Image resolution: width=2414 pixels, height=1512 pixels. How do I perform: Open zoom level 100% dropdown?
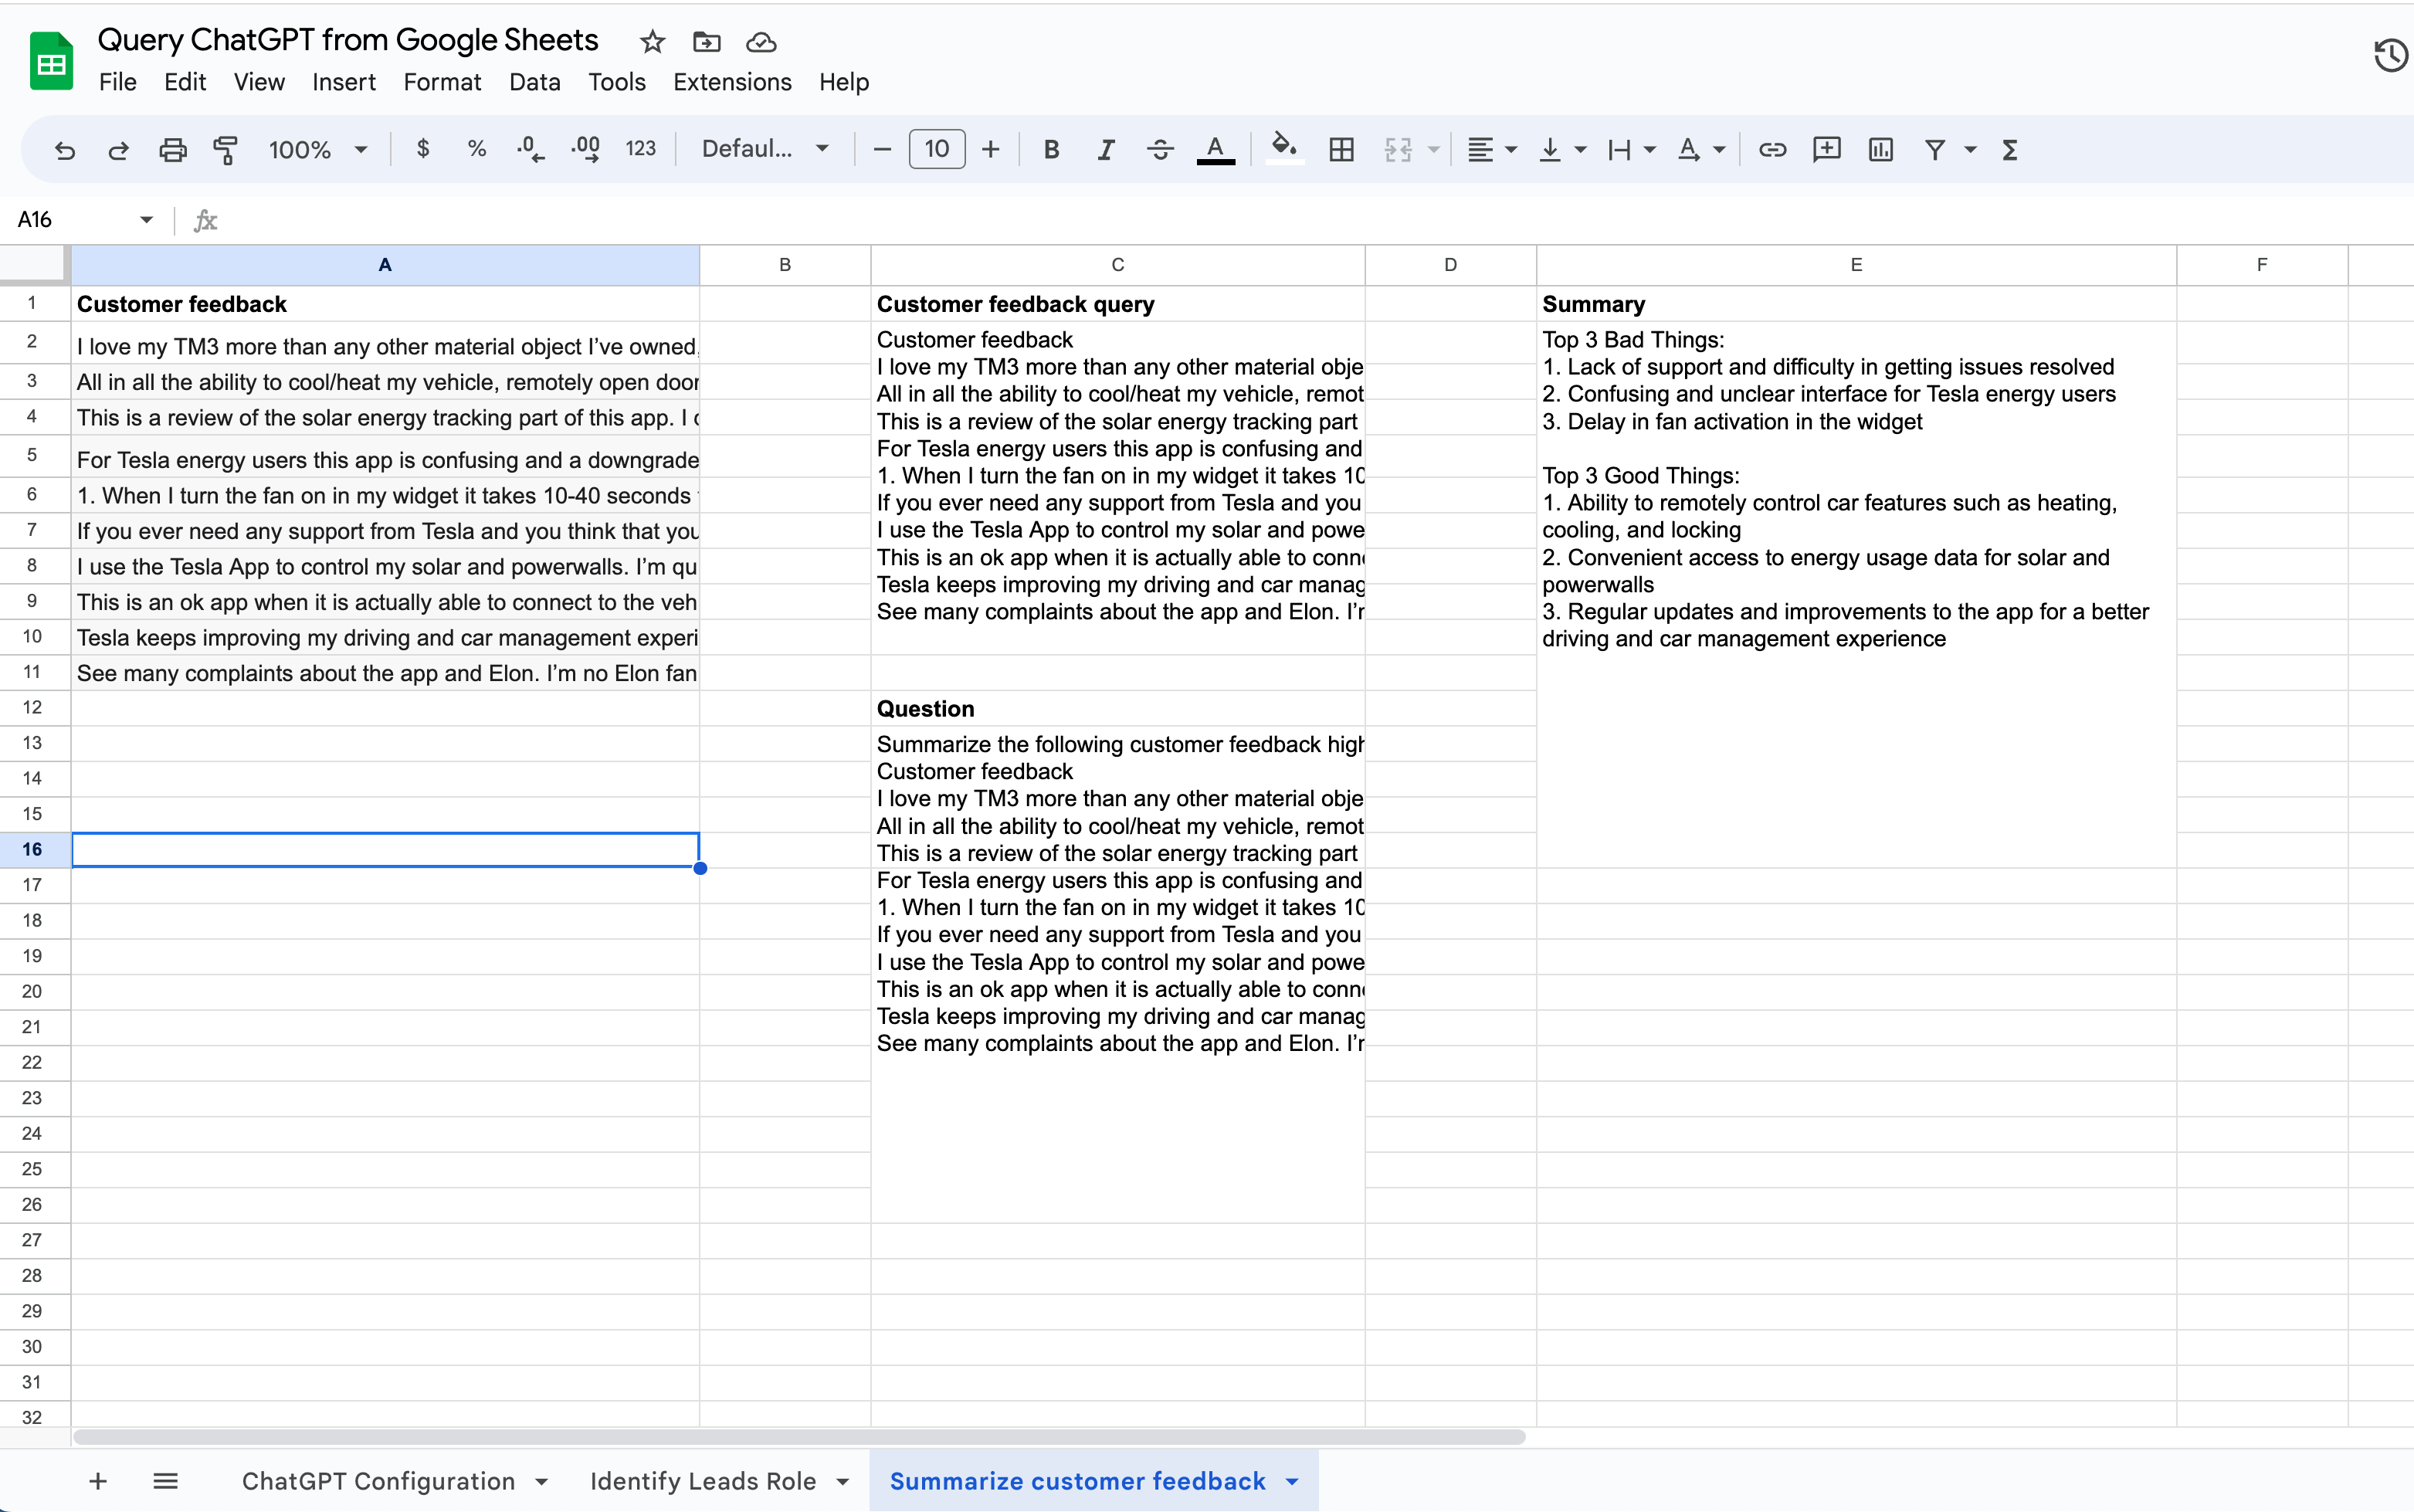(317, 150)
